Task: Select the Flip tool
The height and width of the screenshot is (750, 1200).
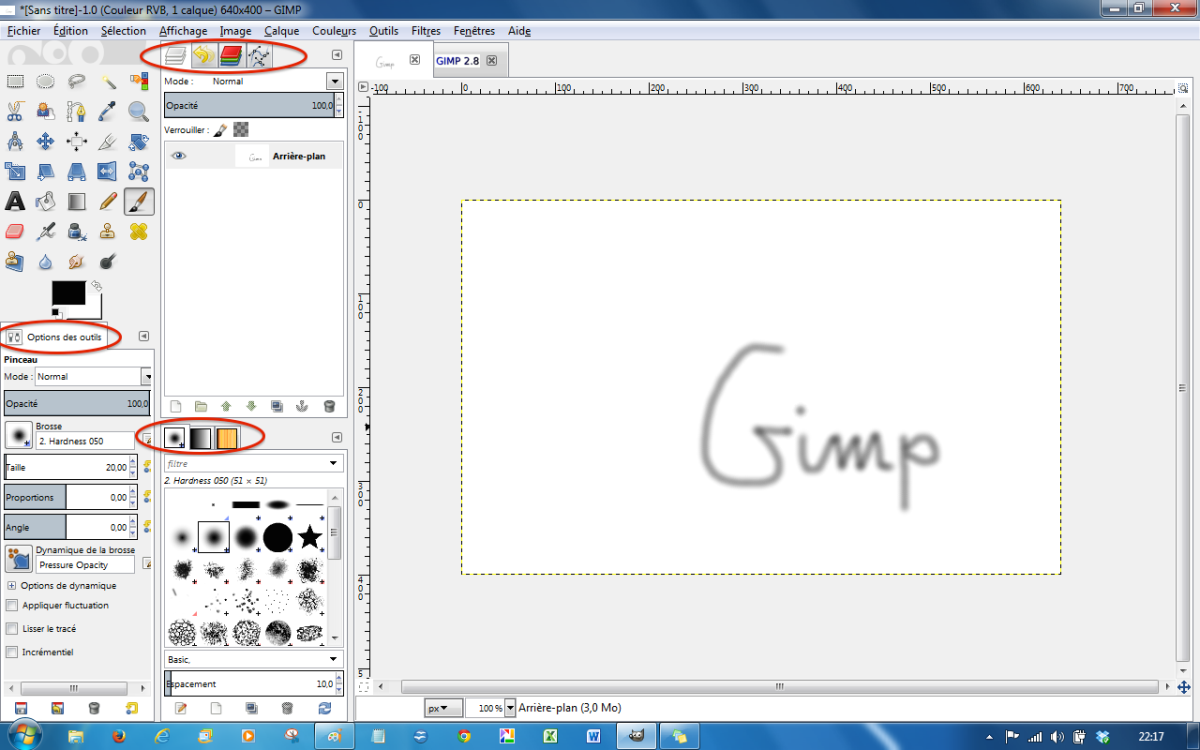Action: (x=108, y=171)
